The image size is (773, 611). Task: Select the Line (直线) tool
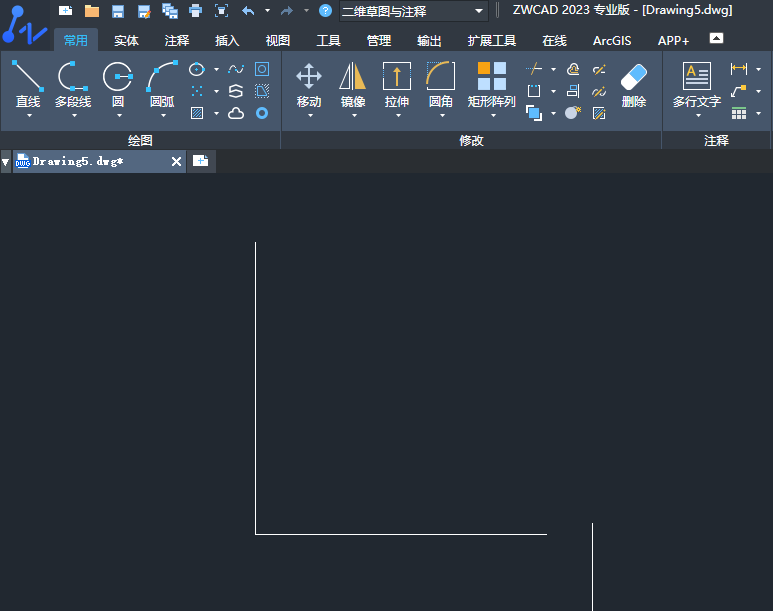(28, 84)
